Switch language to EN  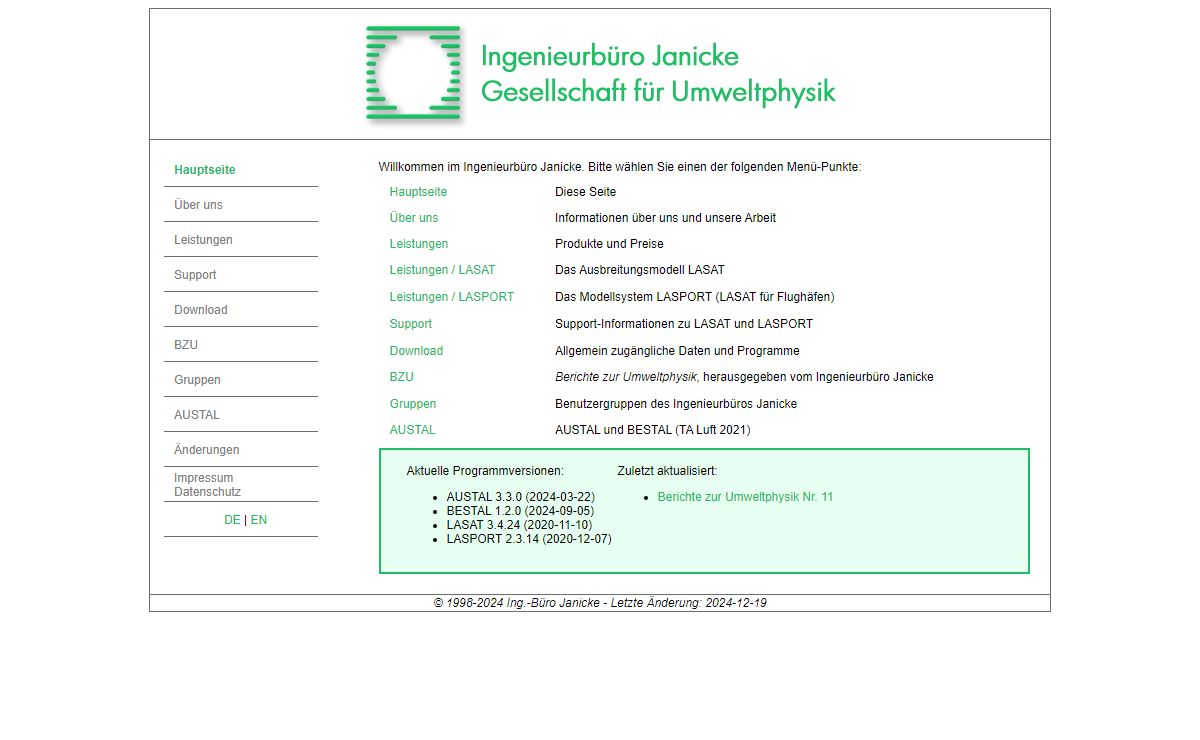(x=259, y=520)
